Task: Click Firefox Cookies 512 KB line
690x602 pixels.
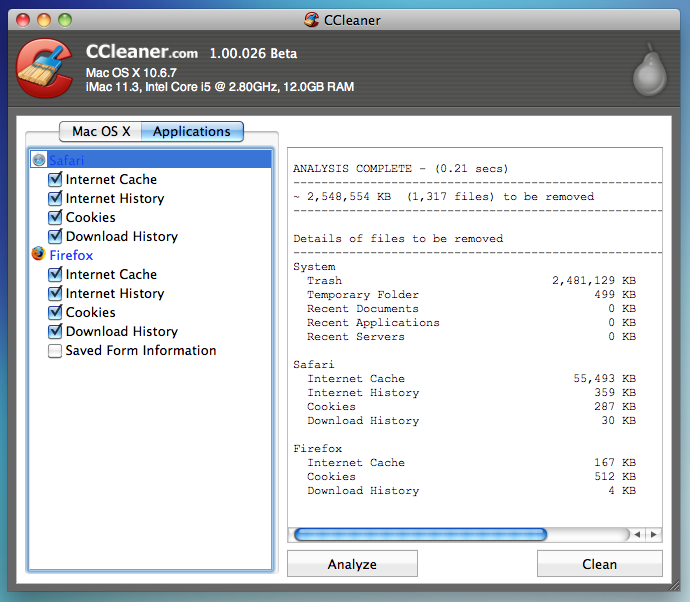Action: click(x=471, y=477)
